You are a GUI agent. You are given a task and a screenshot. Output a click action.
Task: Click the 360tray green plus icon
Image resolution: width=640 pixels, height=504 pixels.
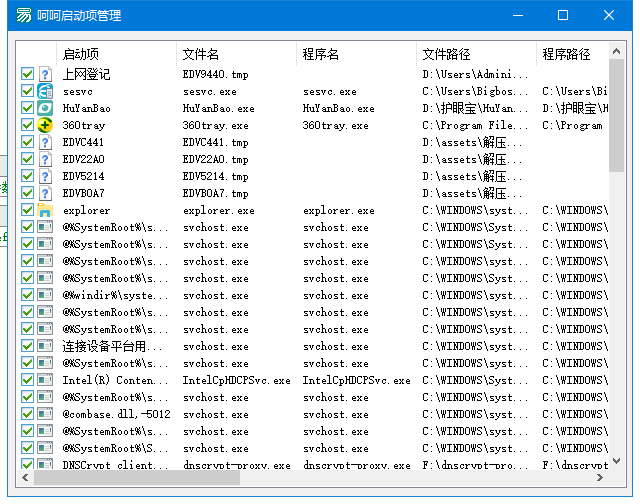click(45, 125)
